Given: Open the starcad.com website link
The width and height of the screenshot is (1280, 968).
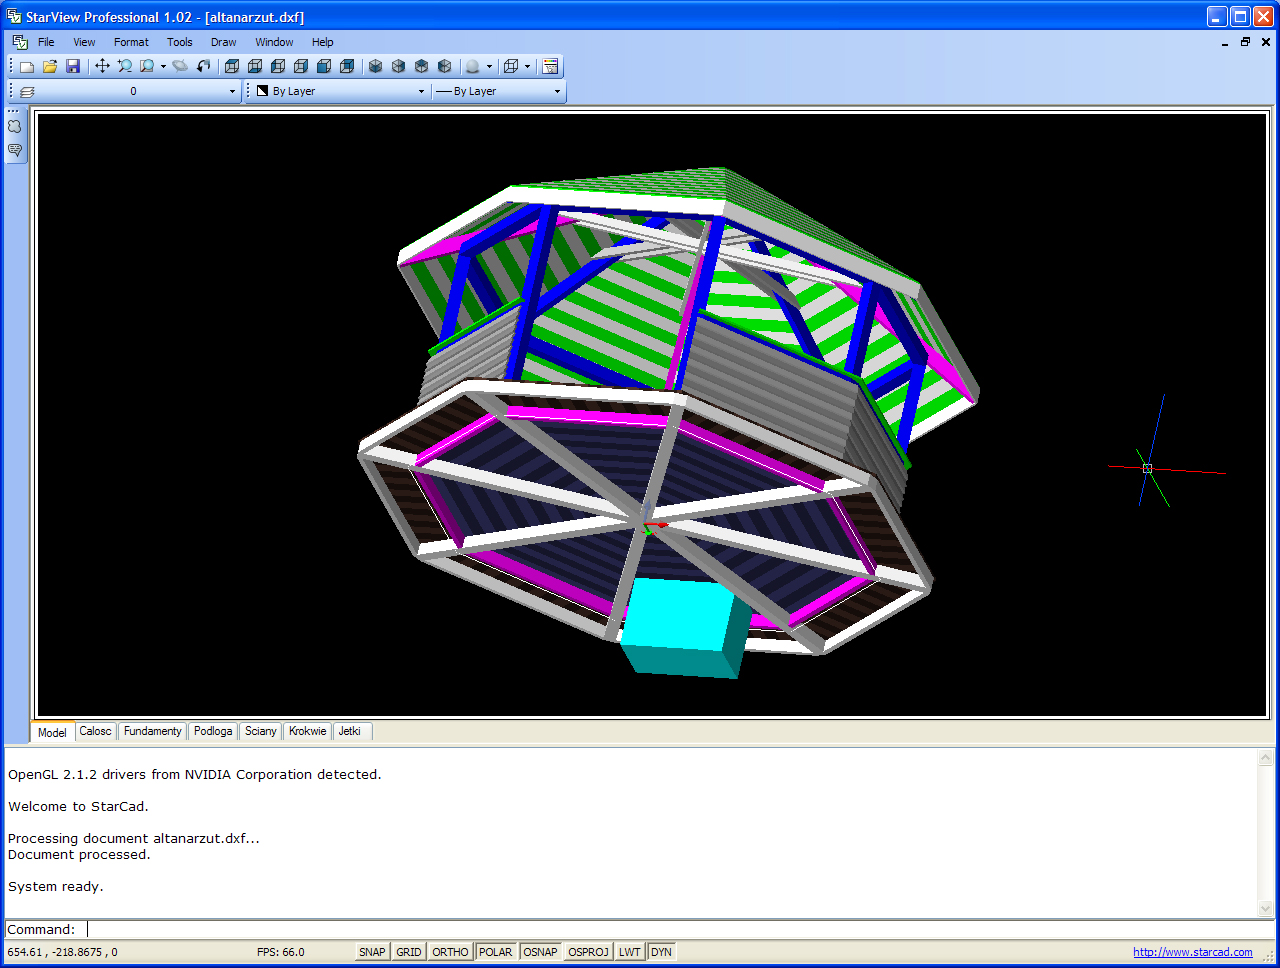Looking at the screenshot, I should point(1192,952).
